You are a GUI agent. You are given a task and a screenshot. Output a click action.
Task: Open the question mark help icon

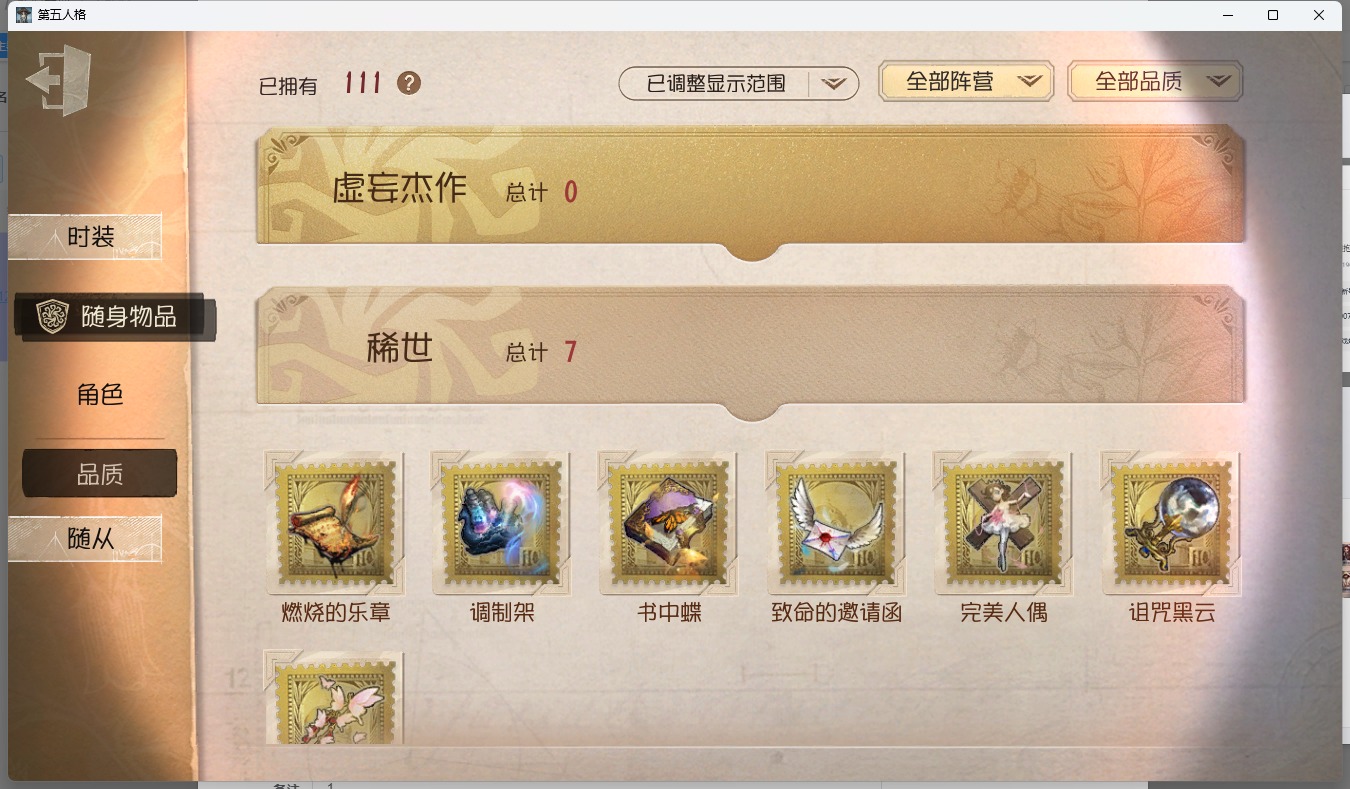408,83
